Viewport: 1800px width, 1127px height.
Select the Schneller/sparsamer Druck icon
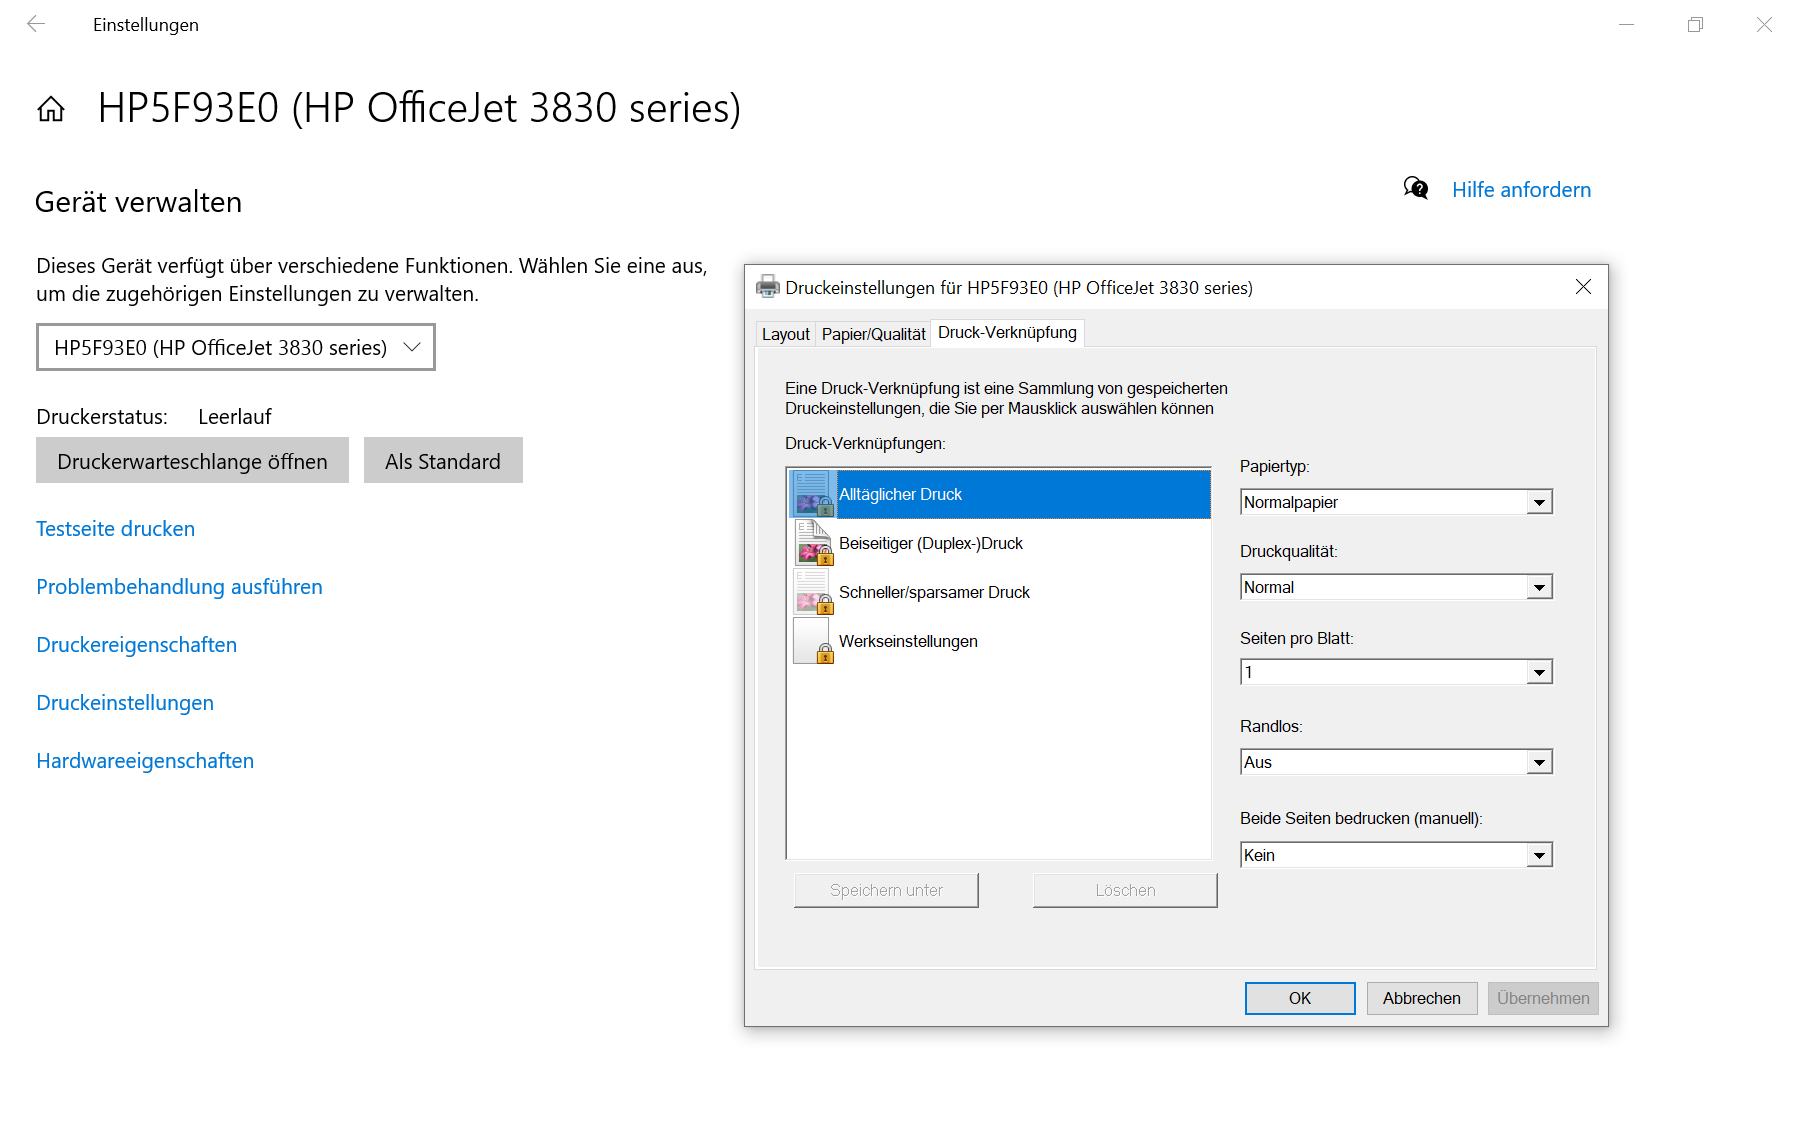(813, 592)
